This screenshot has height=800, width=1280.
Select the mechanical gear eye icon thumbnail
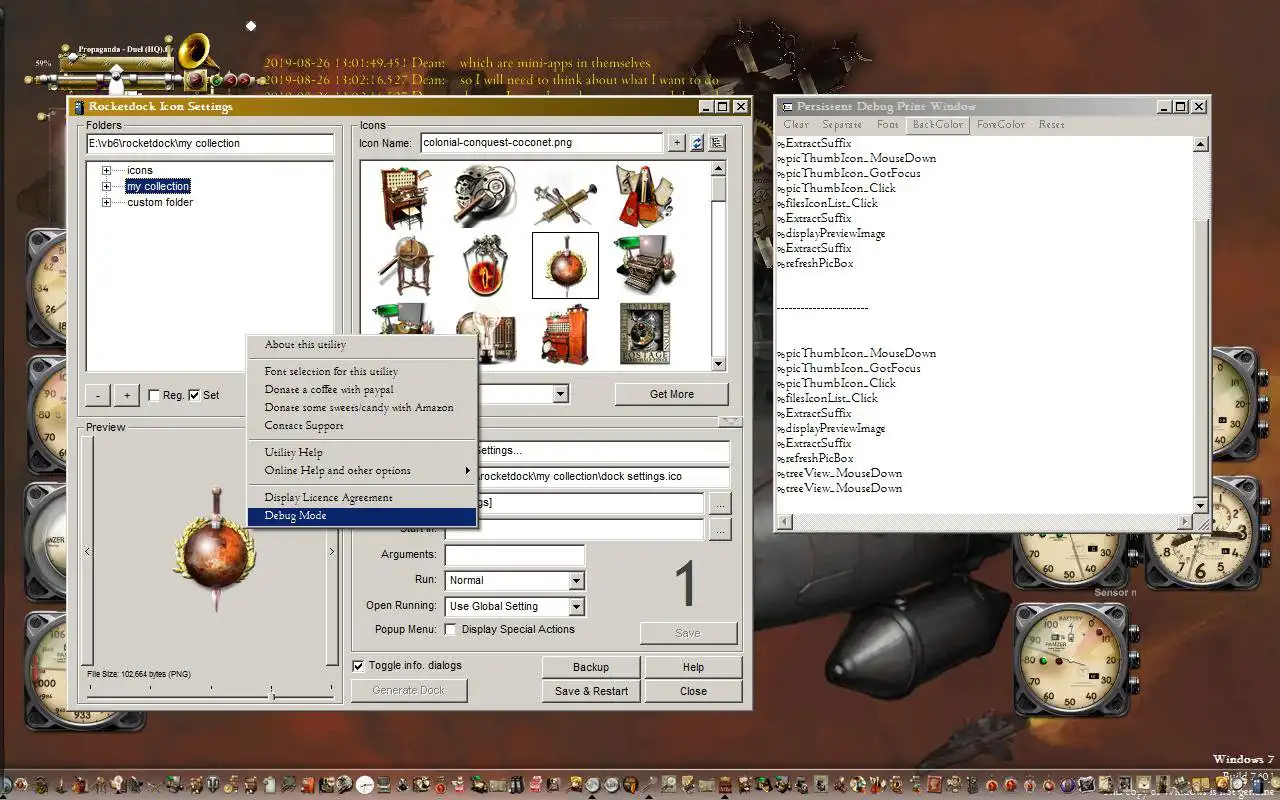[x=485, y=197]
